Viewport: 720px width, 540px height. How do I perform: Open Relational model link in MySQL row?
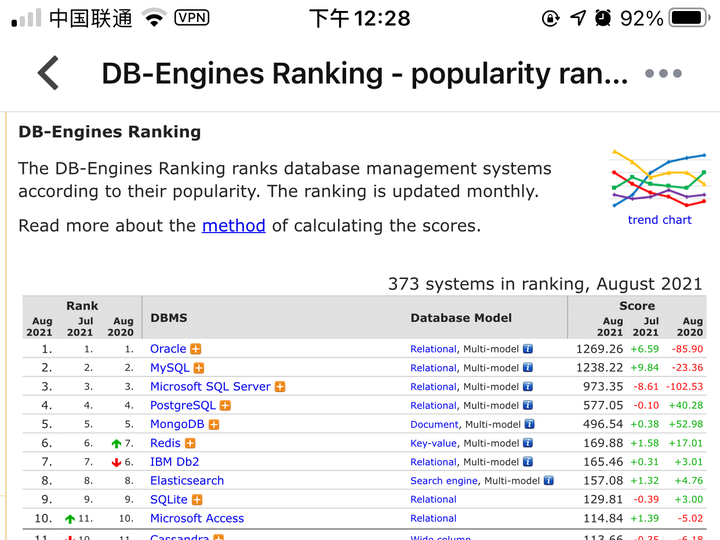(433, 368)
